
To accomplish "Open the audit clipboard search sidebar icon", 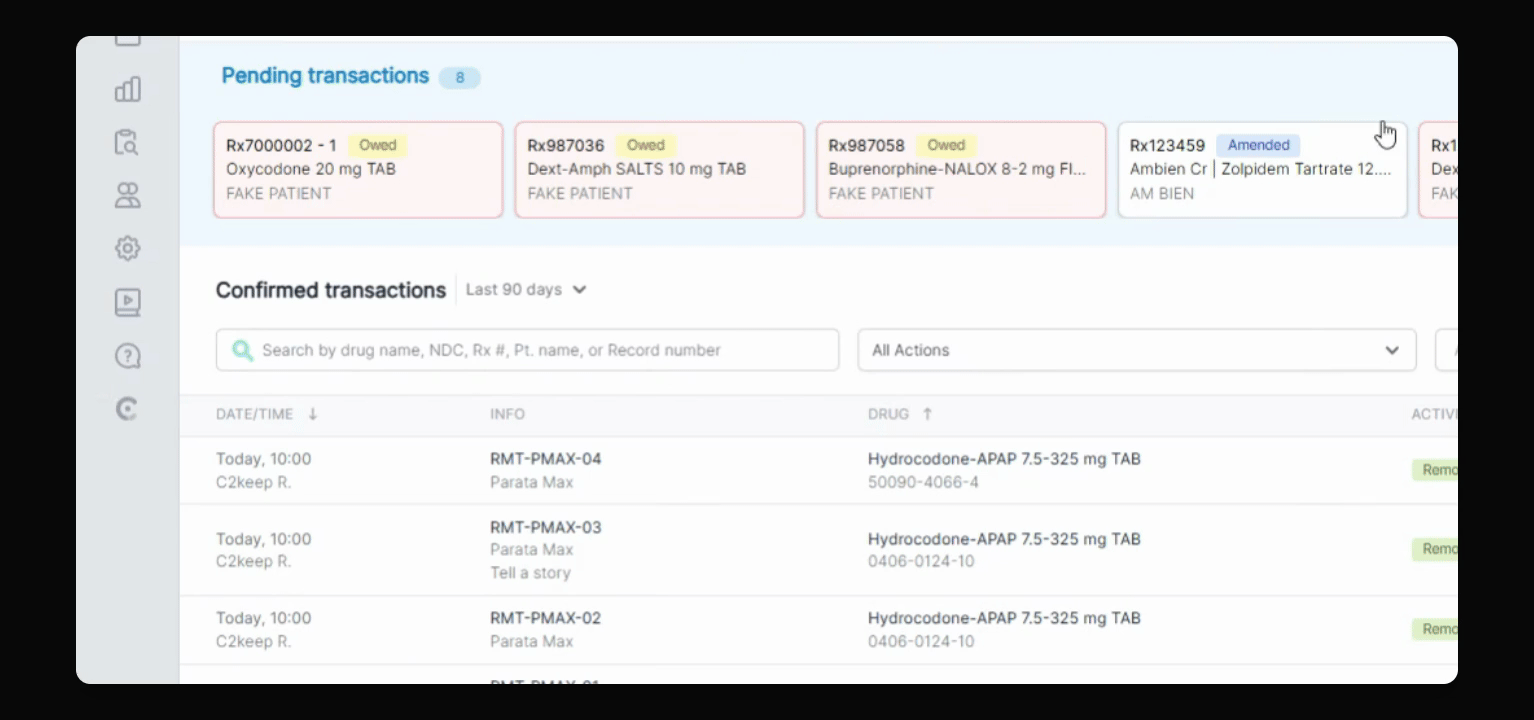I will point(127,143).
